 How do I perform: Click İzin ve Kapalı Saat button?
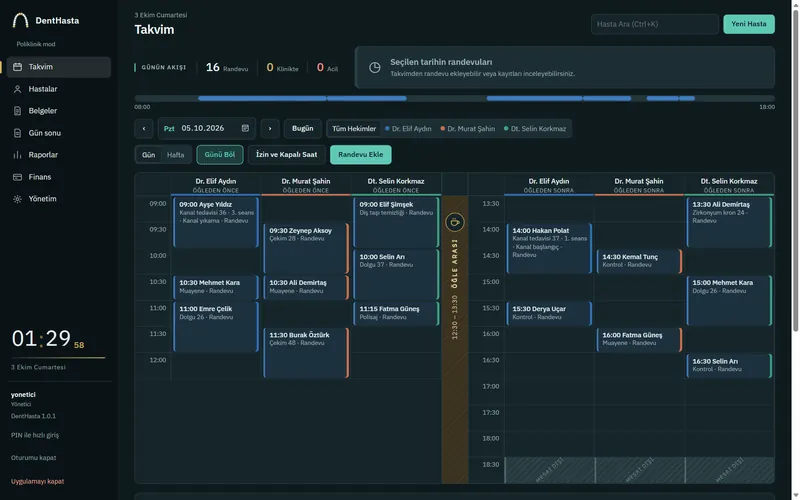click(x=286, y=155)
